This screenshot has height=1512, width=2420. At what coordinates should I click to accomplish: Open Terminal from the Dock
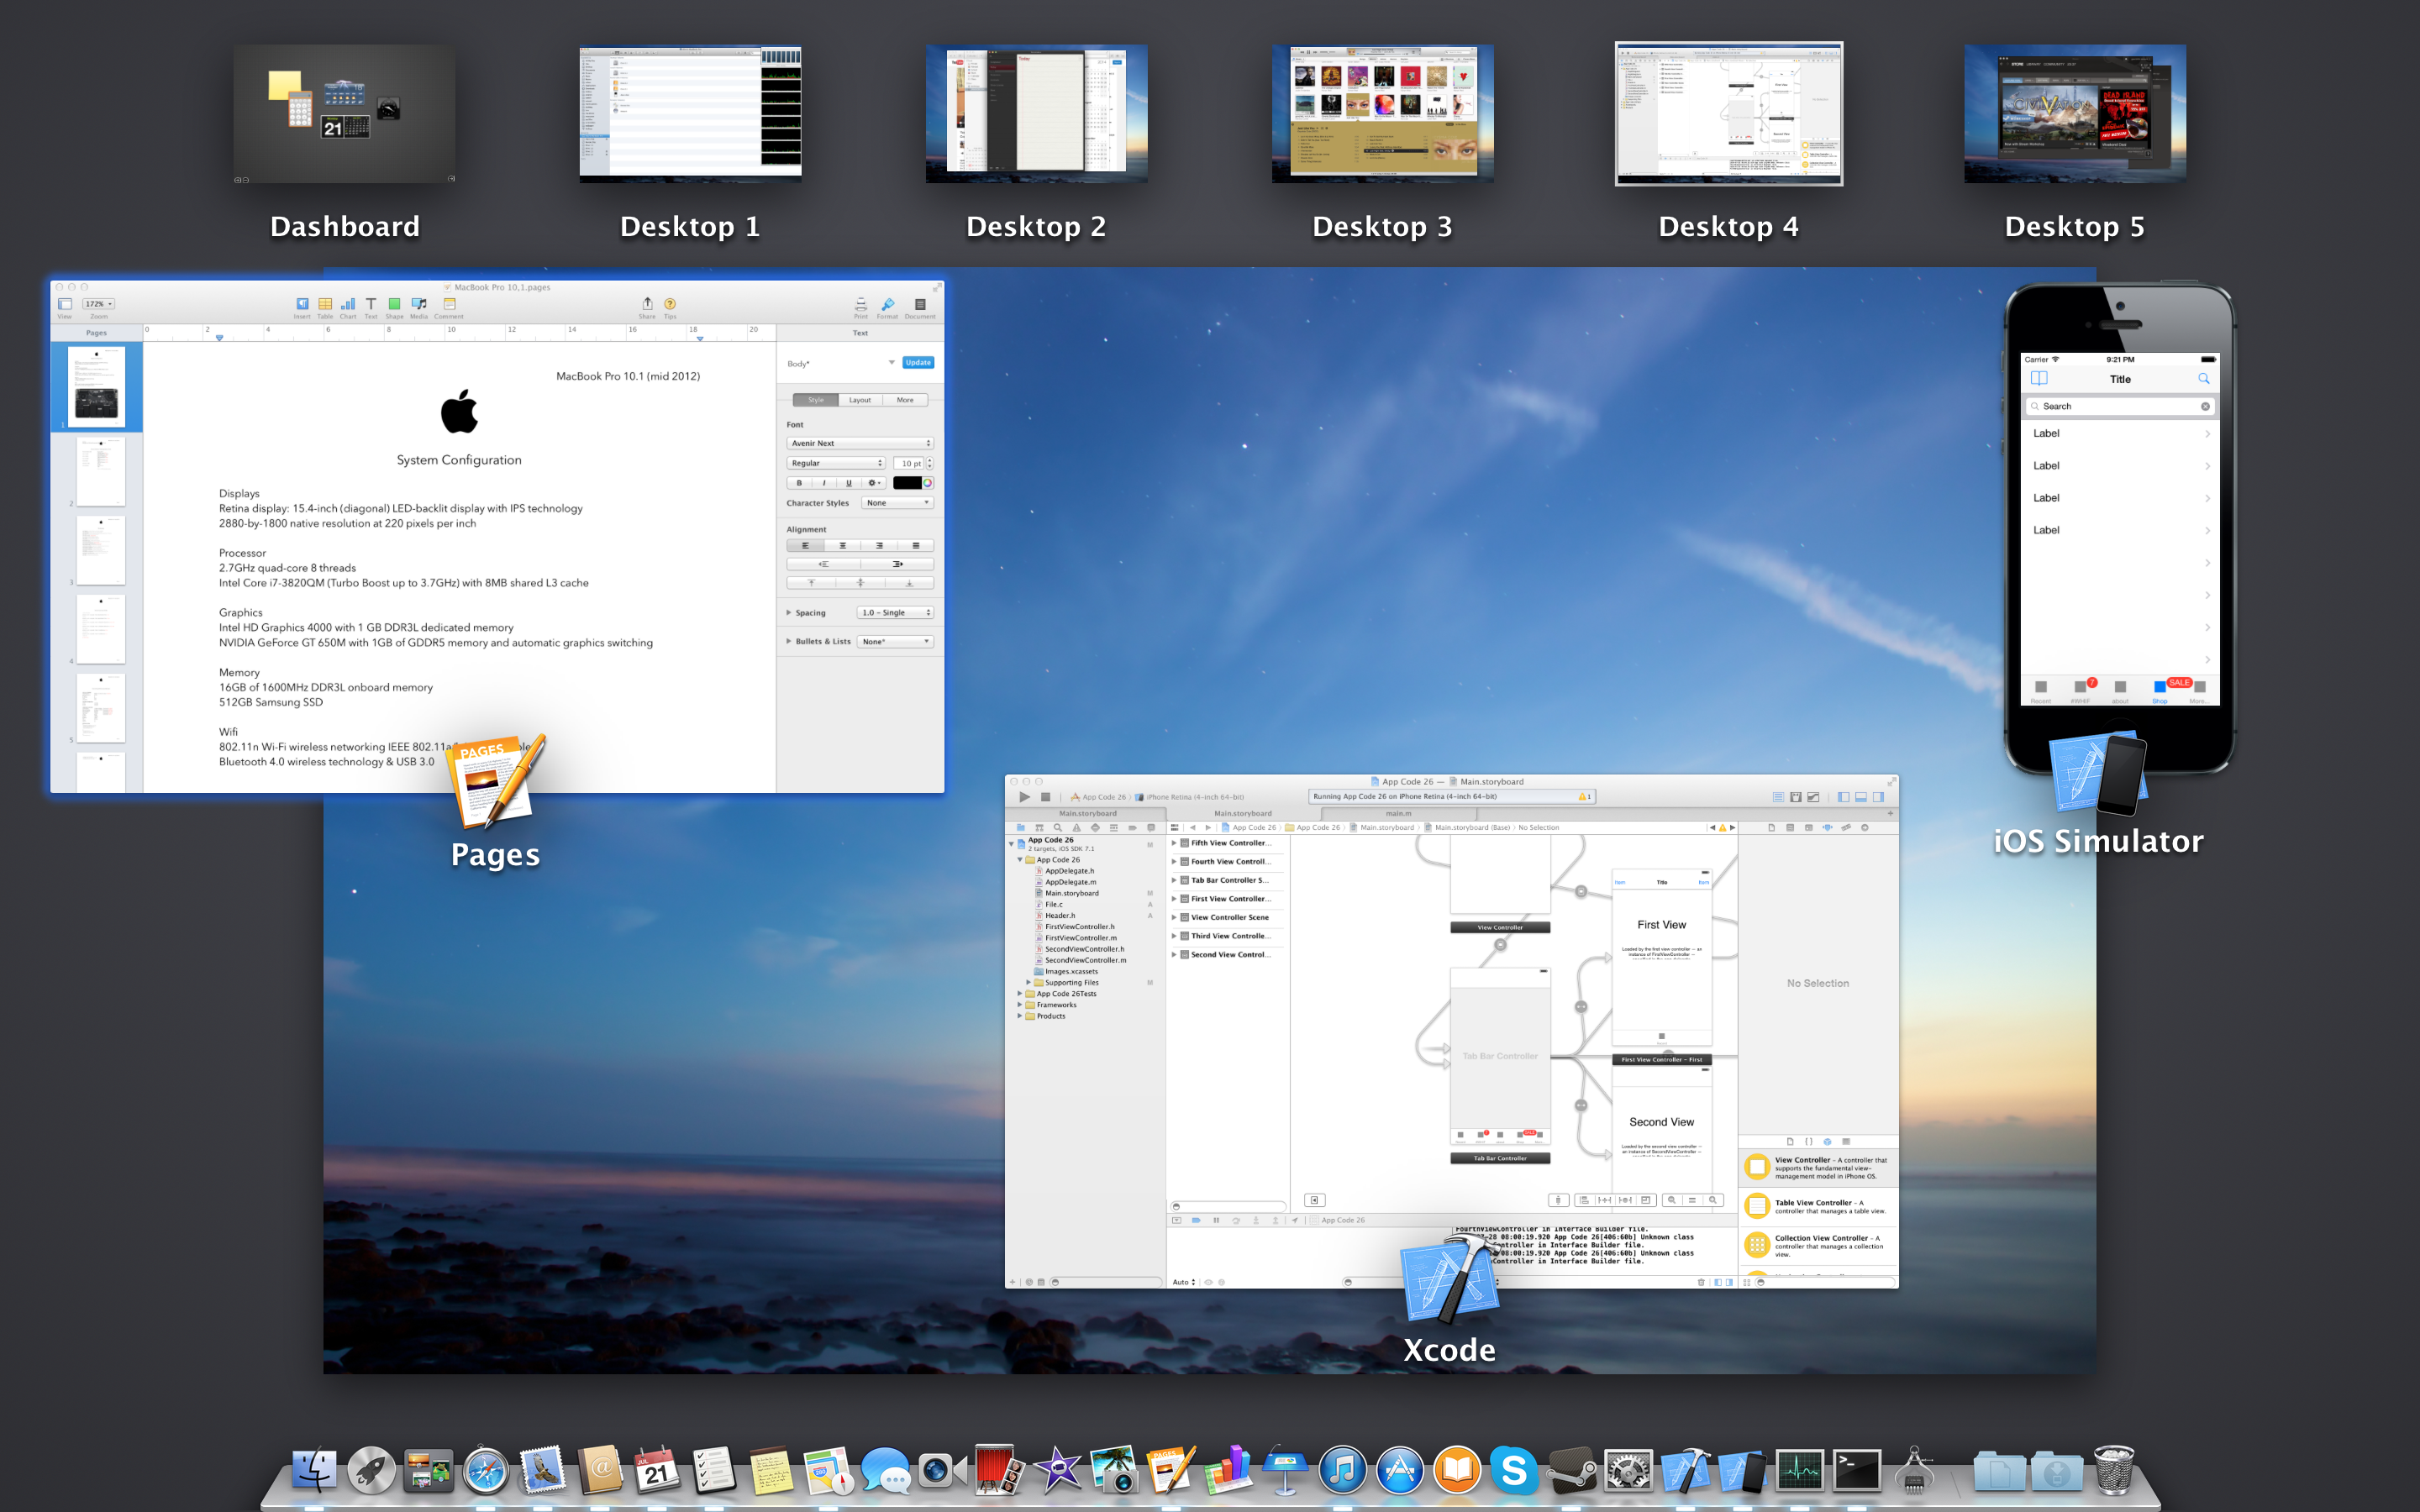1857,1471
